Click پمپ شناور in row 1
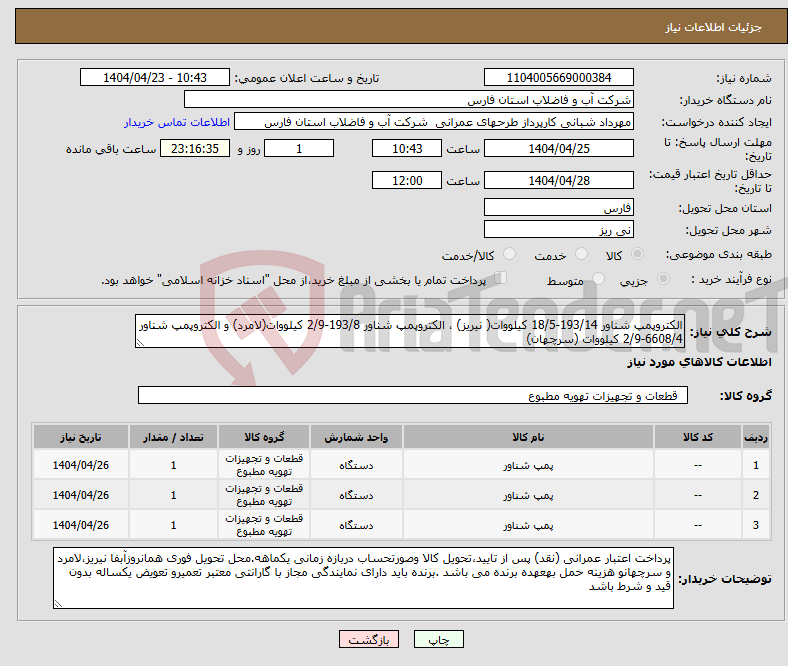 (528, 465)
